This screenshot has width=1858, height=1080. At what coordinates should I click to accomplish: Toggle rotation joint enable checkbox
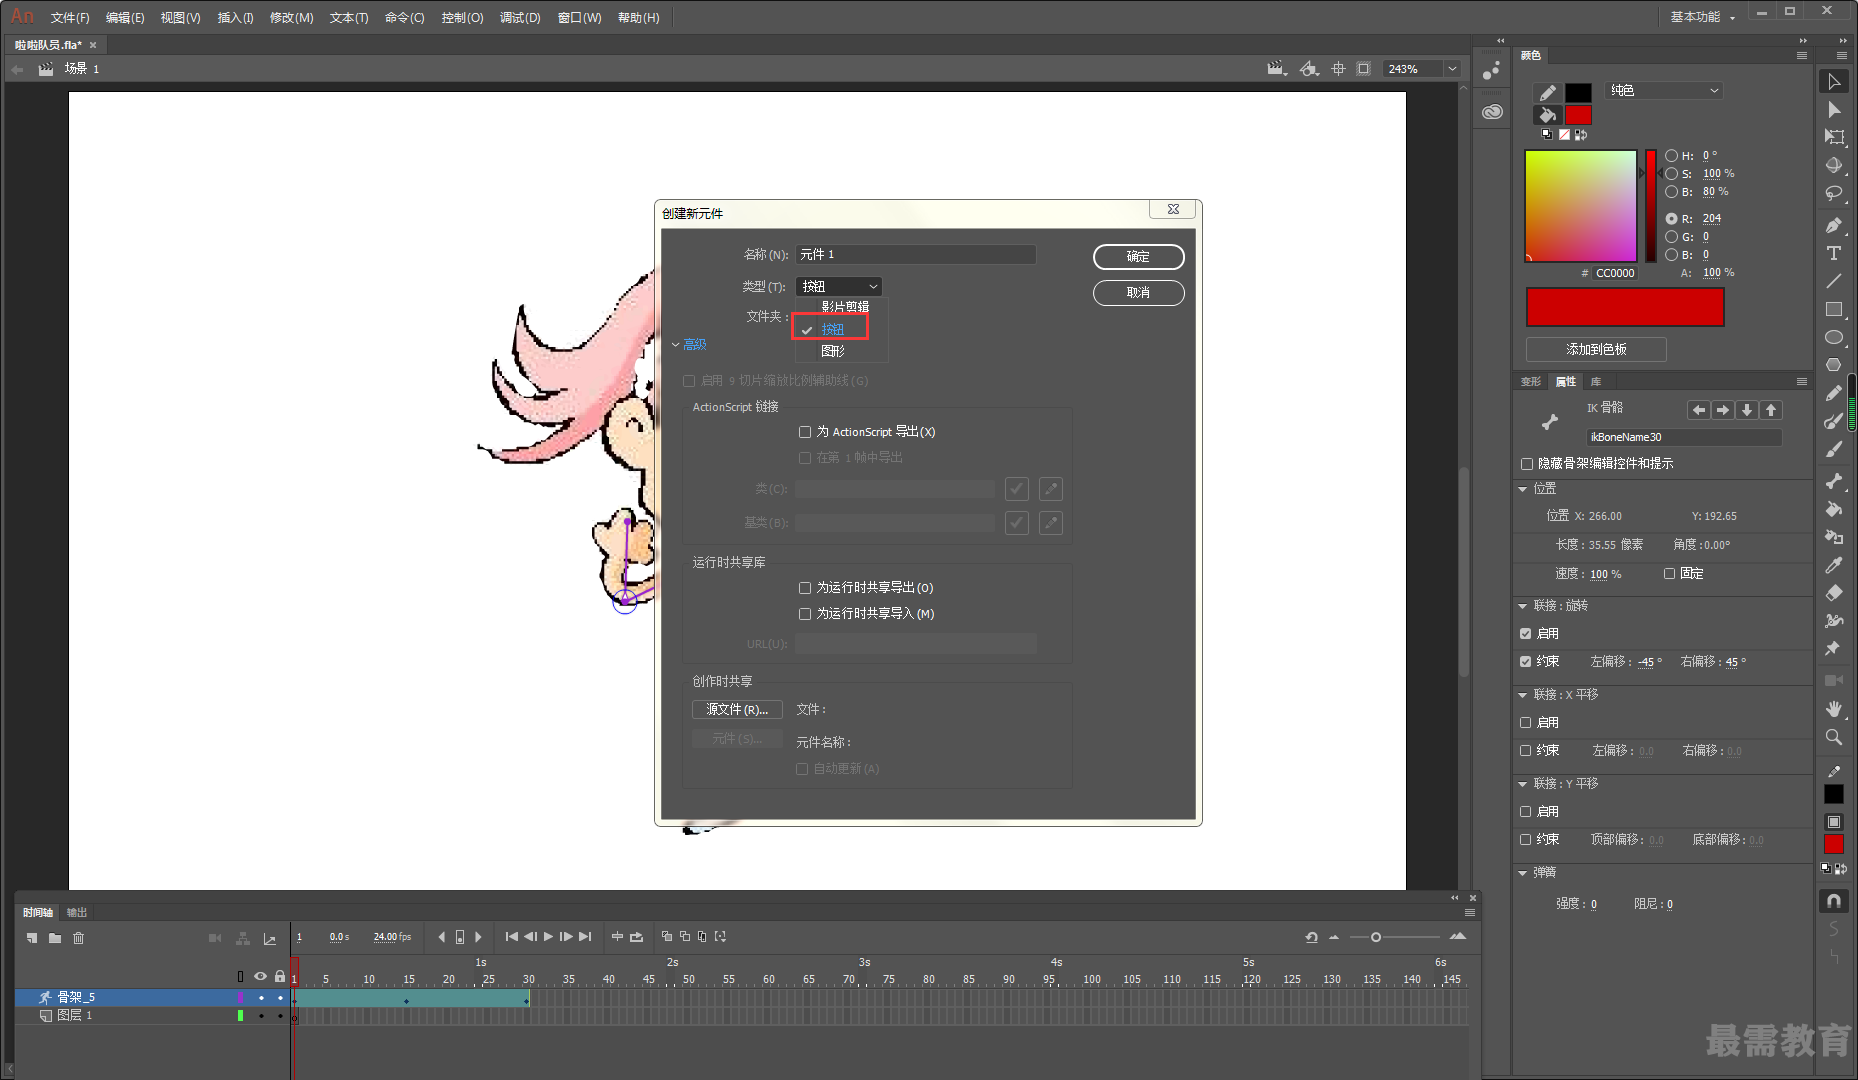[x=1526, y=634]
